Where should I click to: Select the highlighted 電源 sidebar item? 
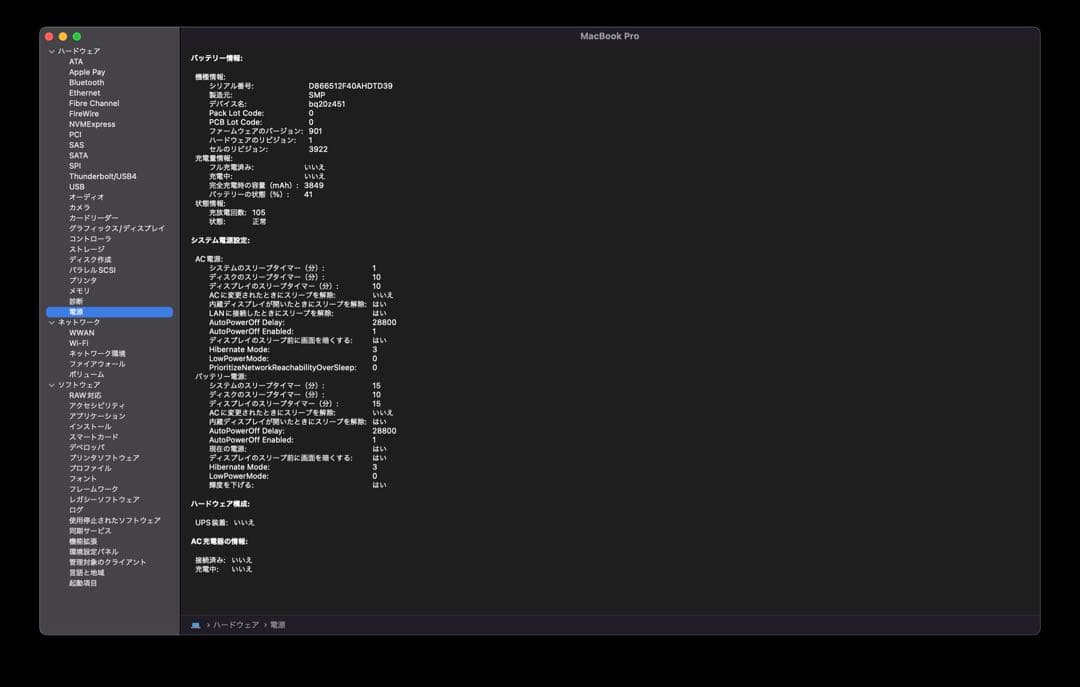pos(76,312)
